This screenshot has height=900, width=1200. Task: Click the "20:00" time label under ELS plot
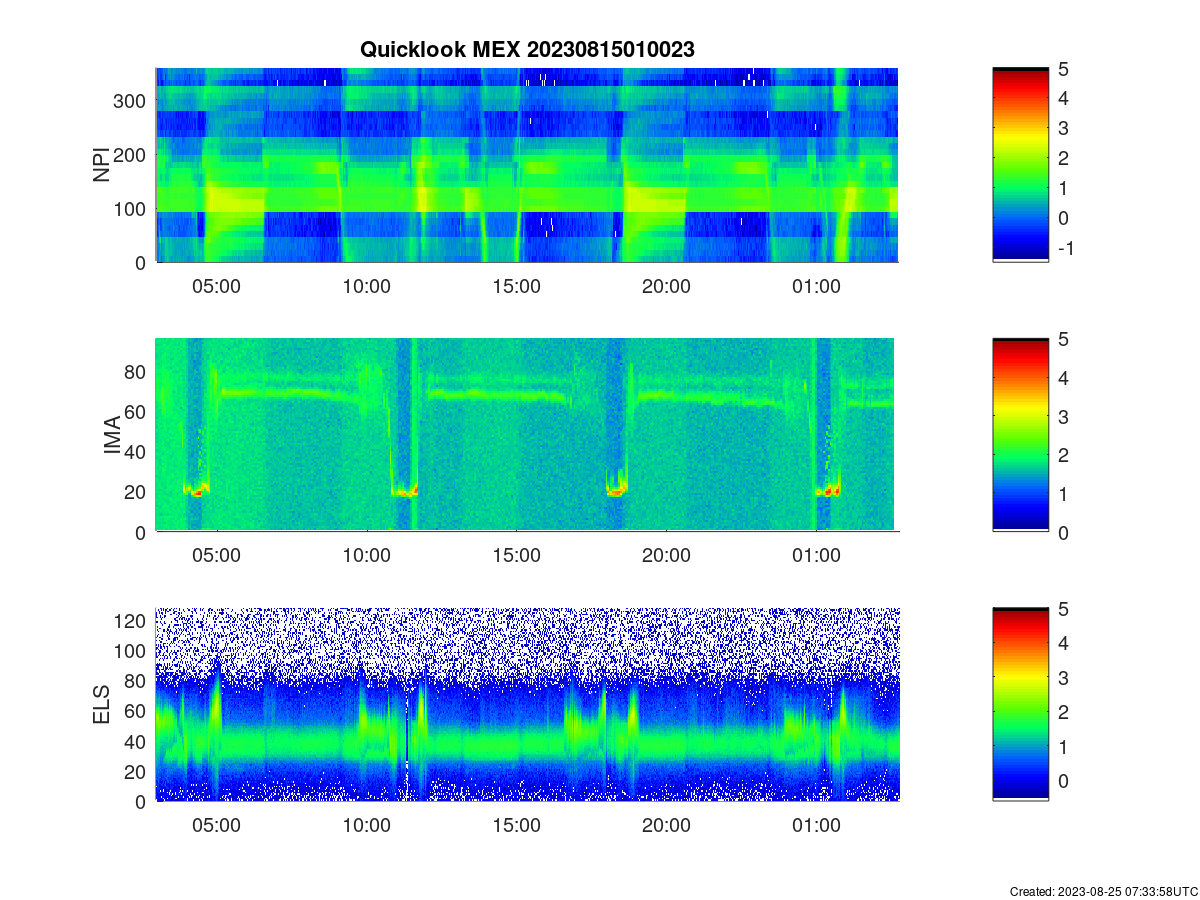(x=666, y=826)
